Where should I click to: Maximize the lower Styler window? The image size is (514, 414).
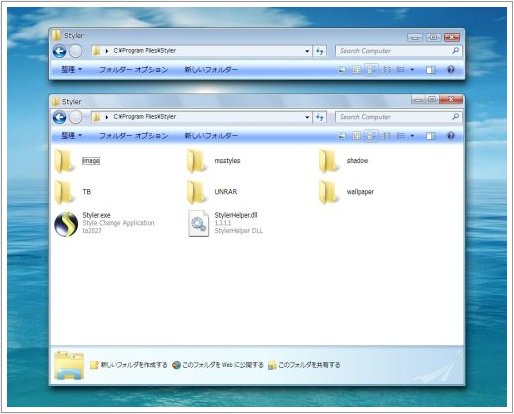pyautogui.click(x=432, y=99)
